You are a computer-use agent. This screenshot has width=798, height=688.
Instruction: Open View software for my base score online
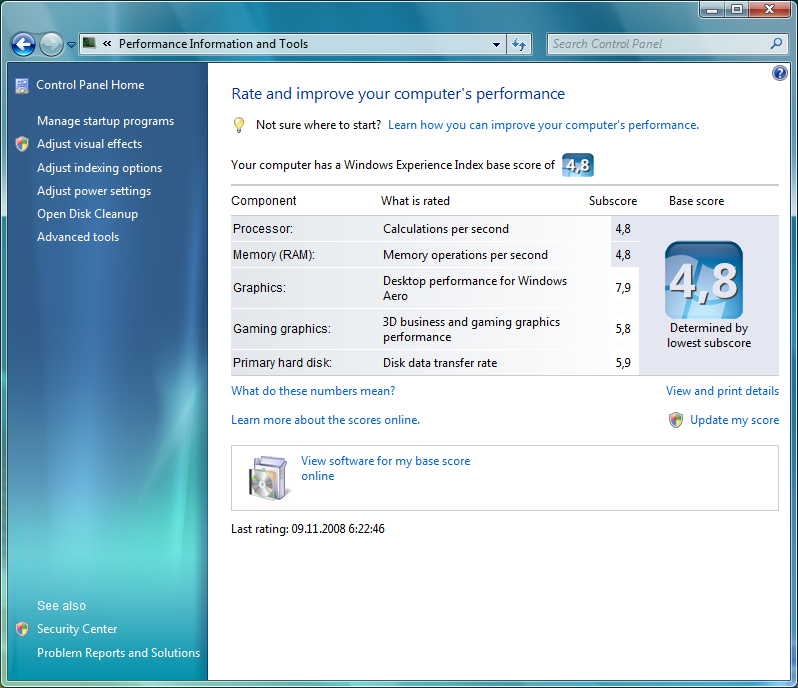tap(385, 468)
